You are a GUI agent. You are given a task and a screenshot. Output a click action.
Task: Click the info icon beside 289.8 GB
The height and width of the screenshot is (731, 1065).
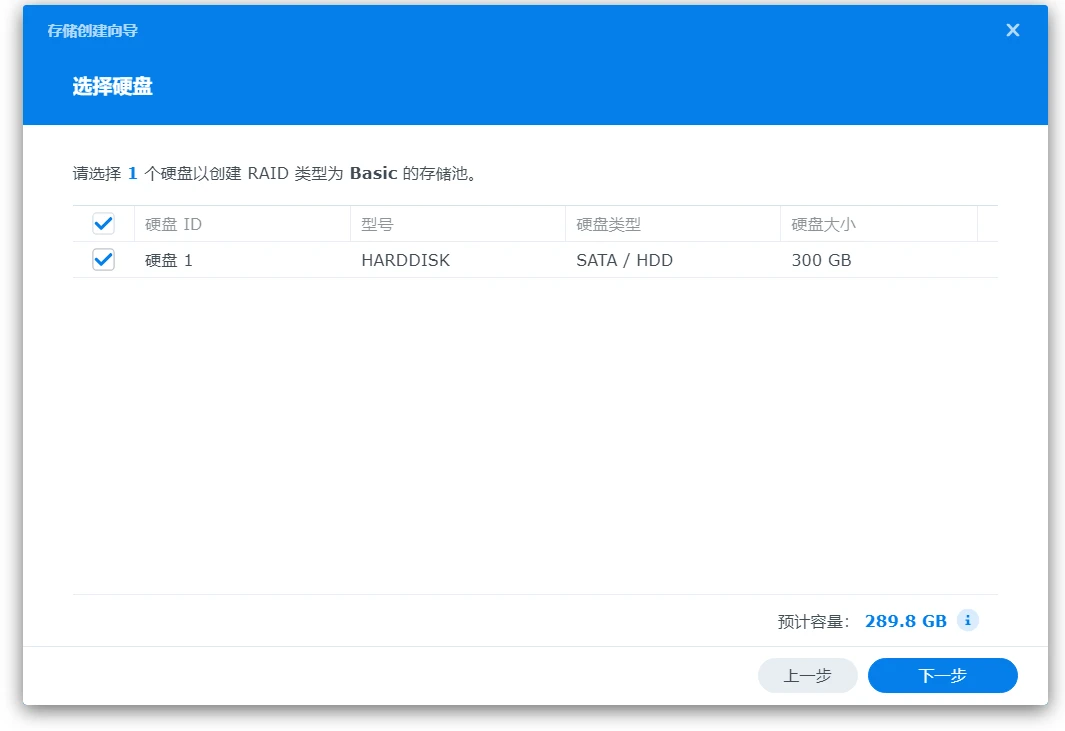967,620
